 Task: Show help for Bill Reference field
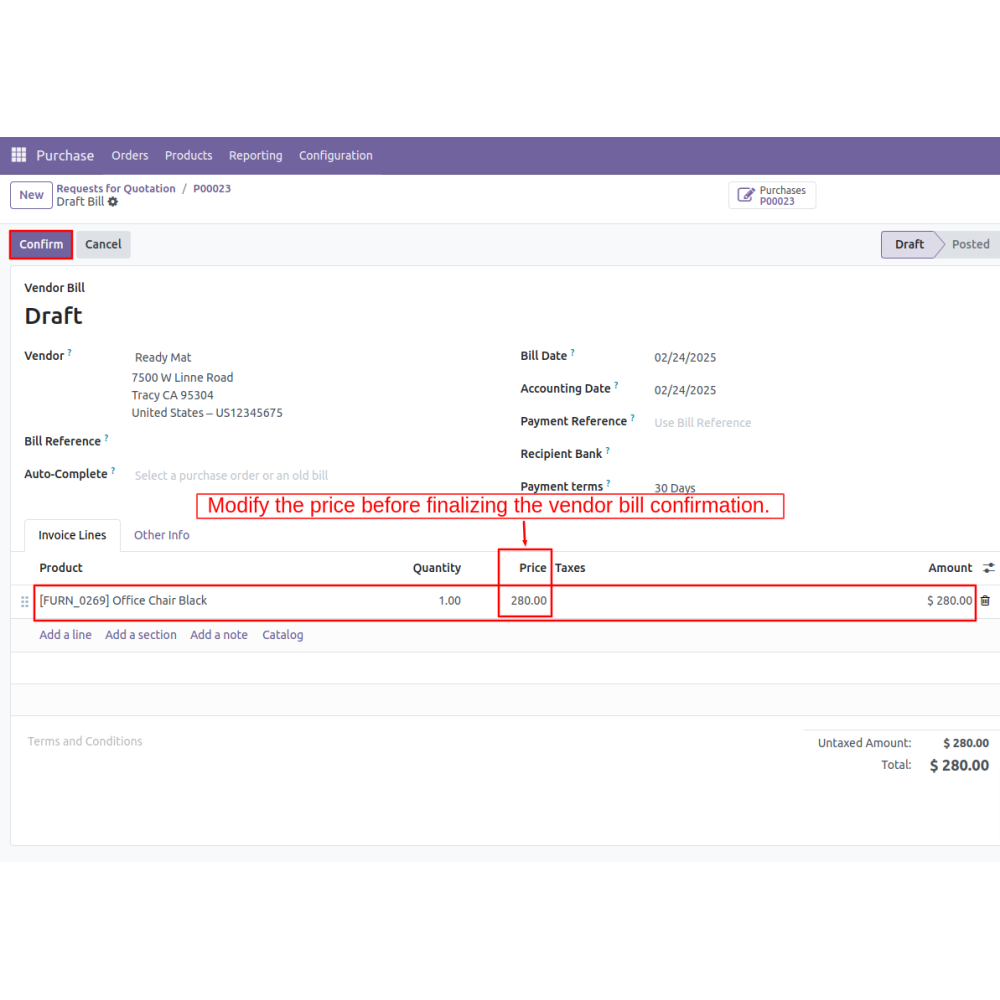(107, 438)
